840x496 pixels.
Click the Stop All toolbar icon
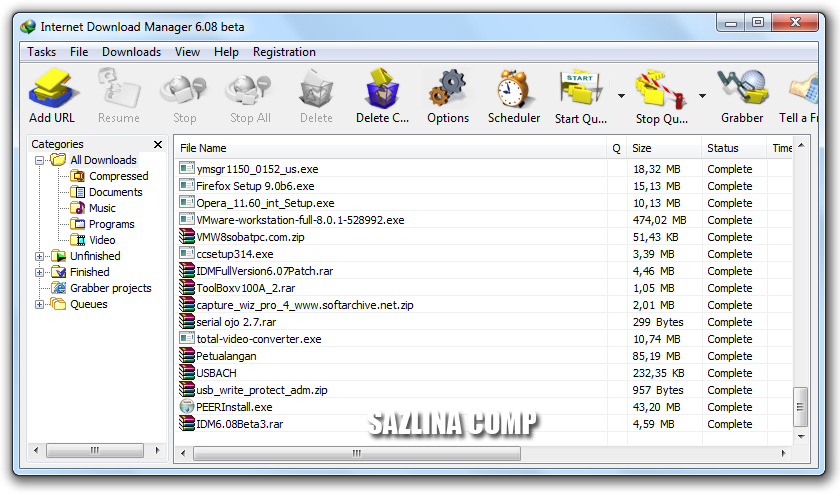[249, 89]
